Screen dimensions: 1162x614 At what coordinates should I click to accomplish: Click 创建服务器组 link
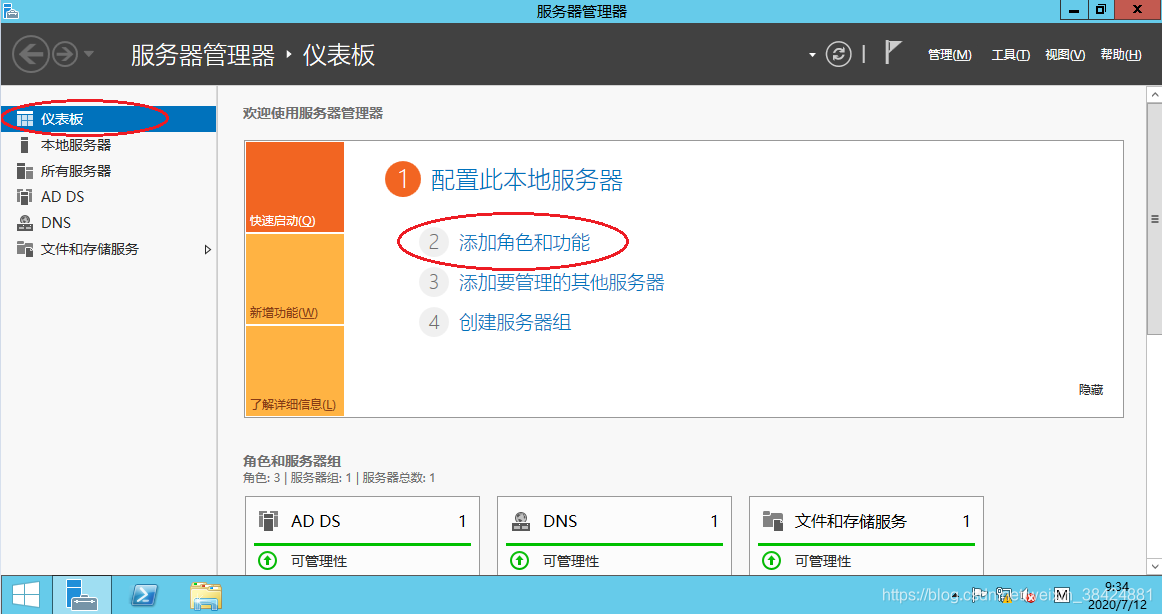coord(514,322)
